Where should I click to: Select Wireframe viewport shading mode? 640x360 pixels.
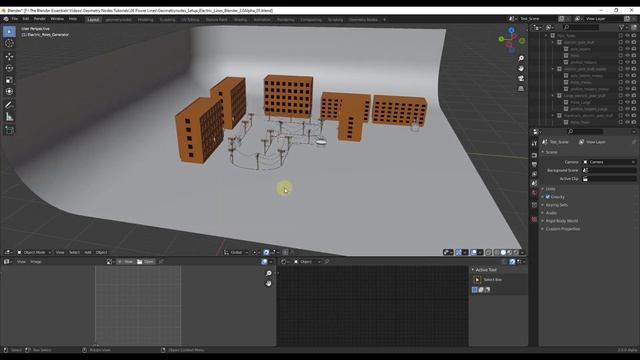(x=496, y=252)
